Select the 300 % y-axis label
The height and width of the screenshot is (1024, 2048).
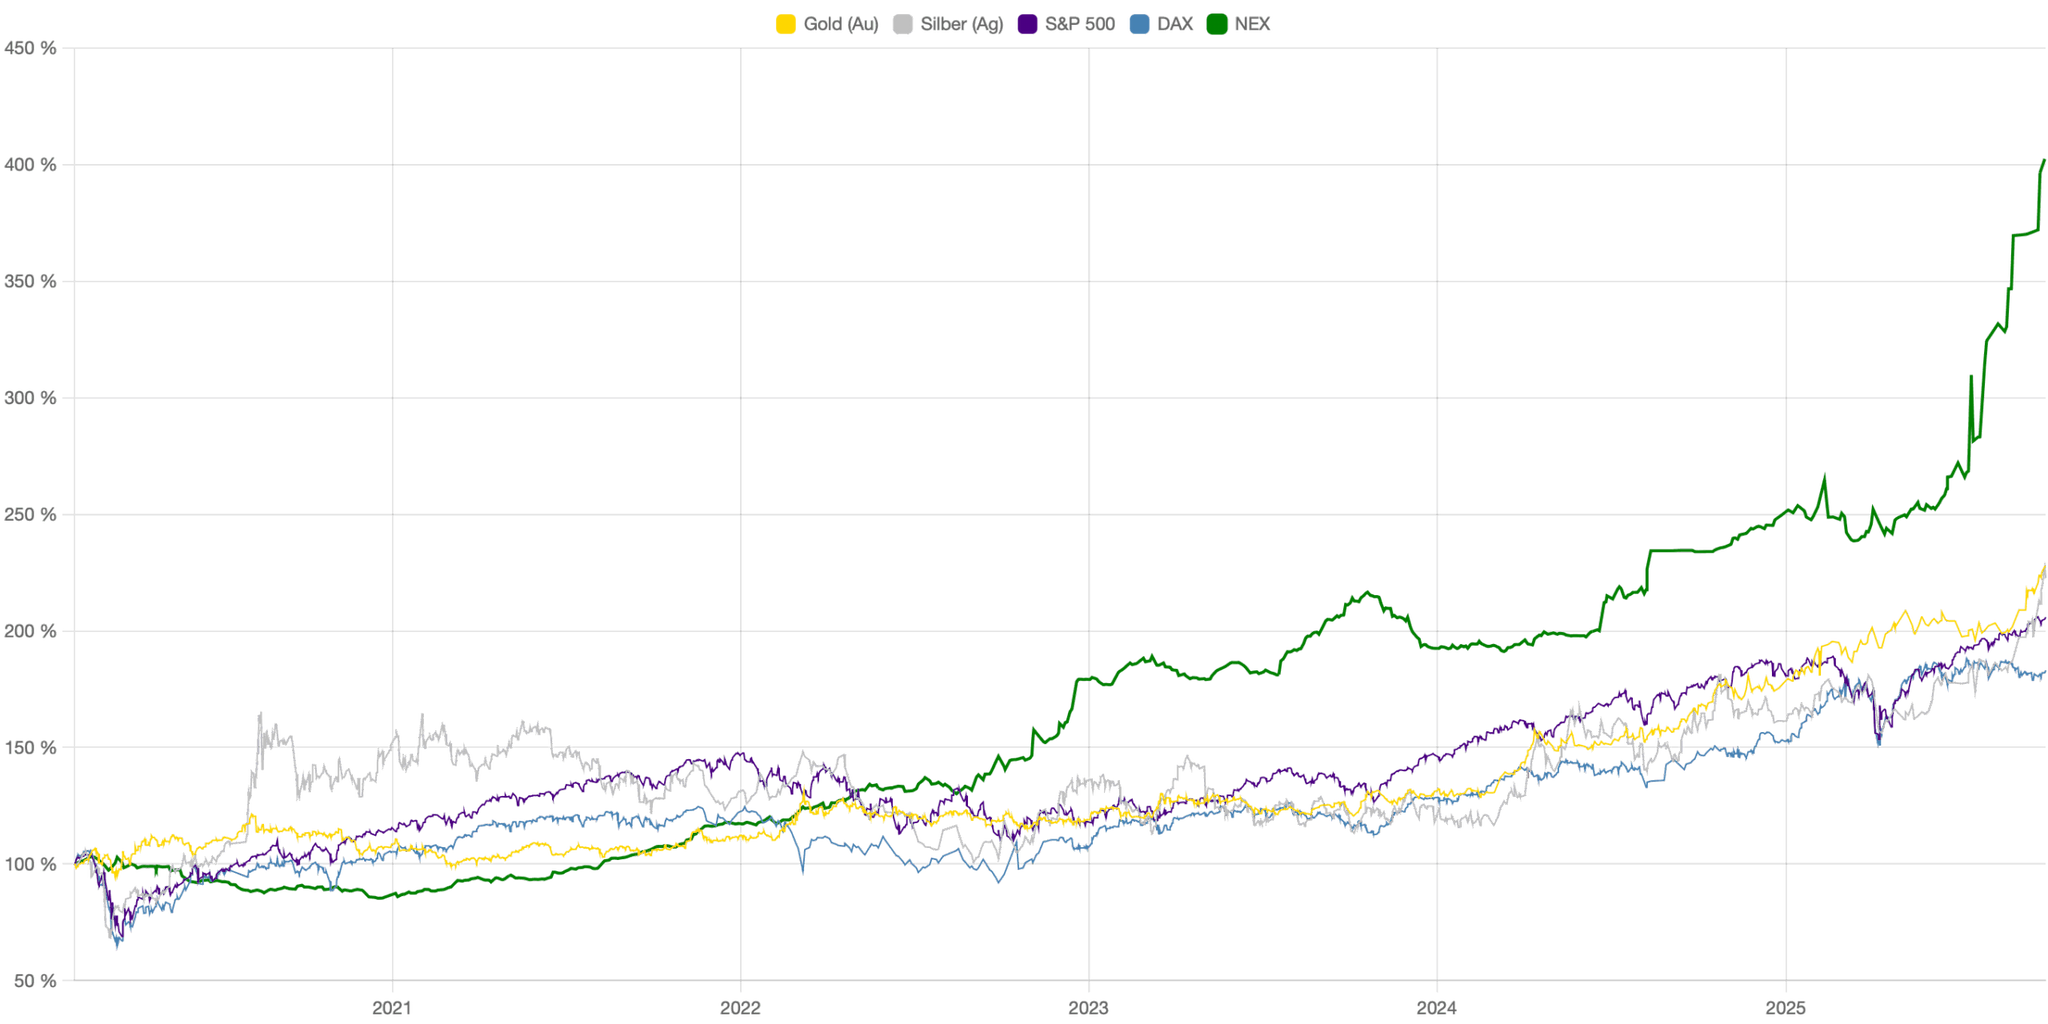30,398
